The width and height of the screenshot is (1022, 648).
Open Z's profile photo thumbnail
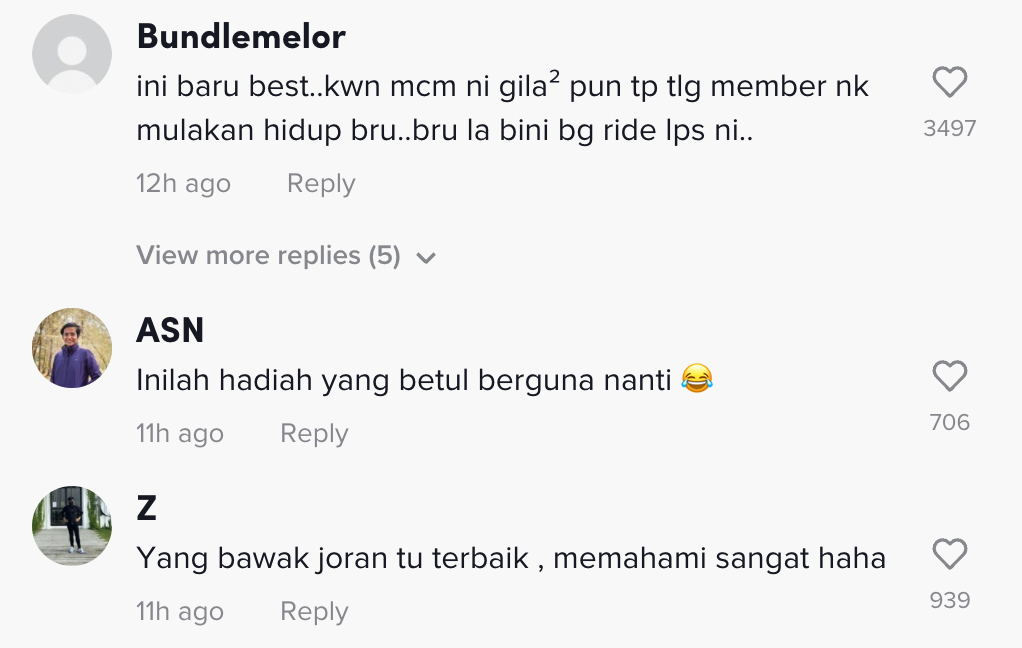pyautogui.click(x=72, y=526)
